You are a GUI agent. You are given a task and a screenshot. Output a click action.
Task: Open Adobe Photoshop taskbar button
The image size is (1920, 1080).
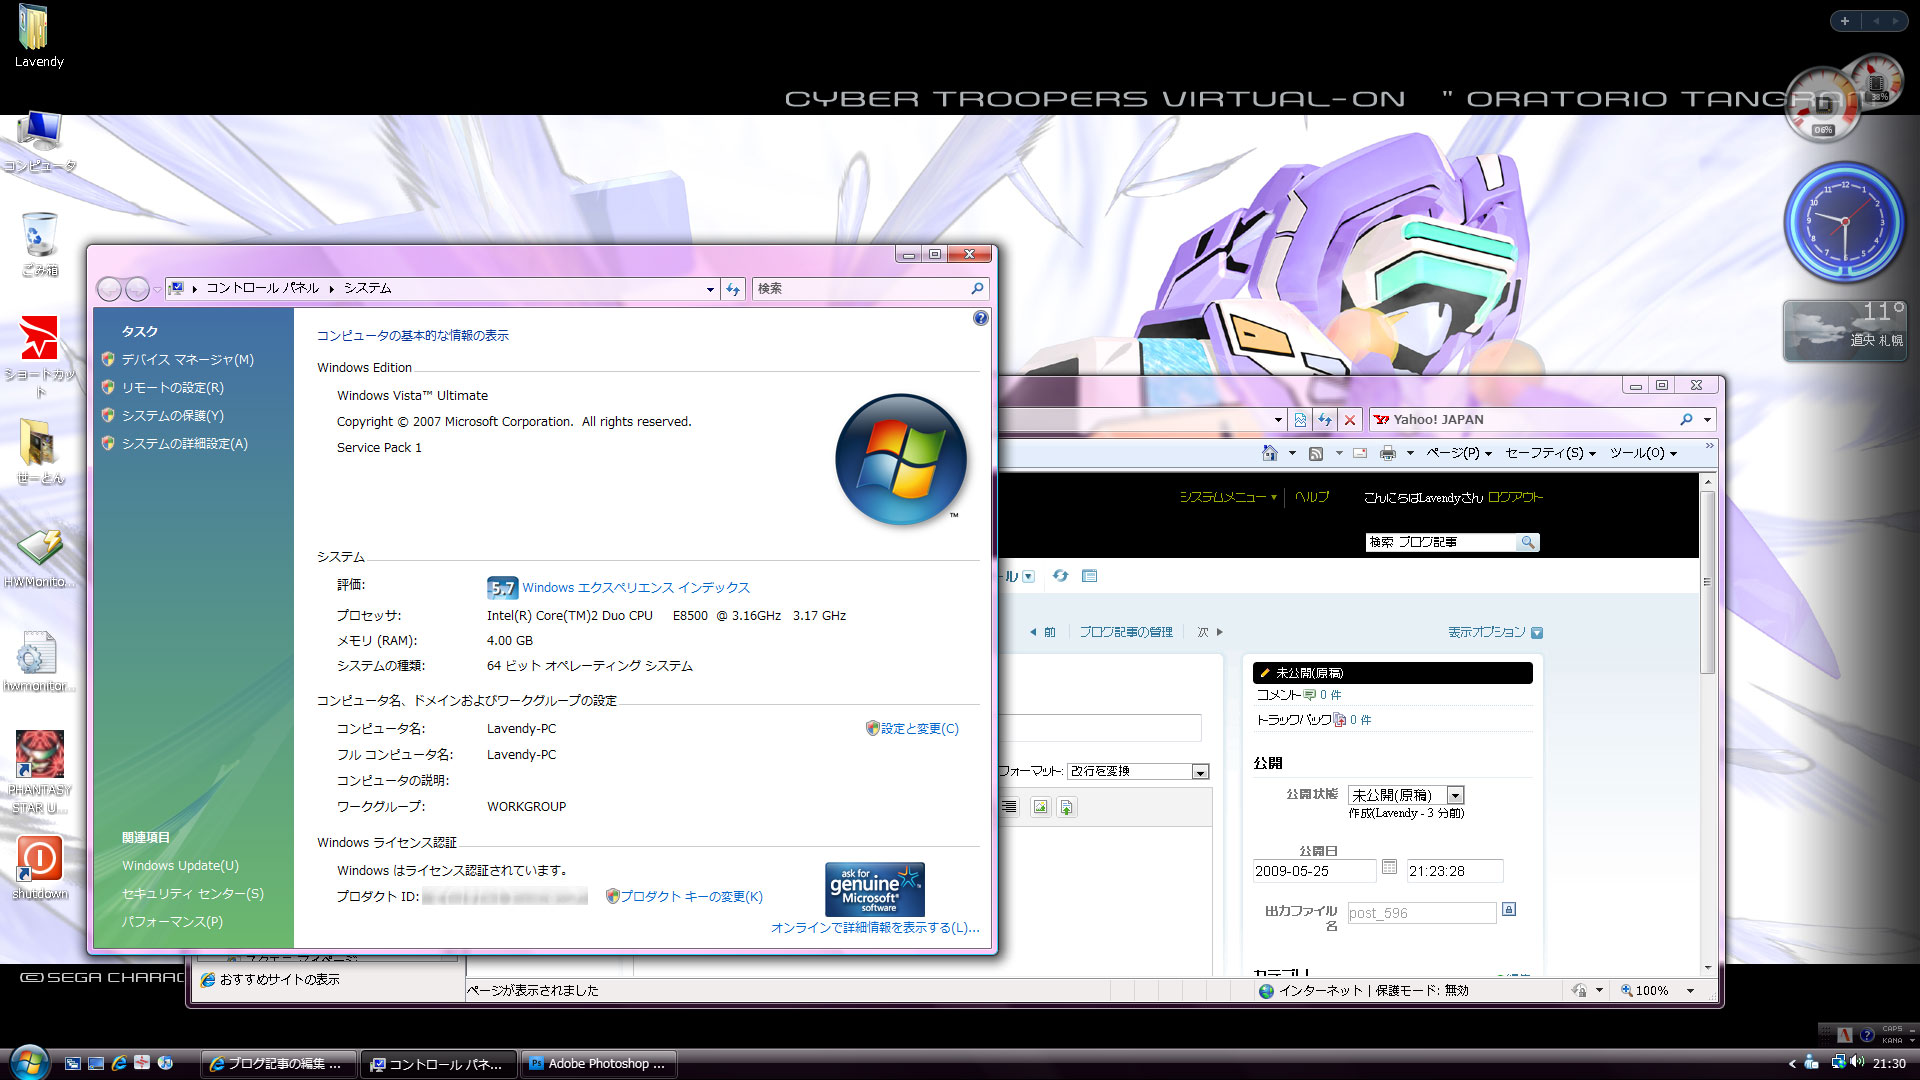pos(598,1064)
